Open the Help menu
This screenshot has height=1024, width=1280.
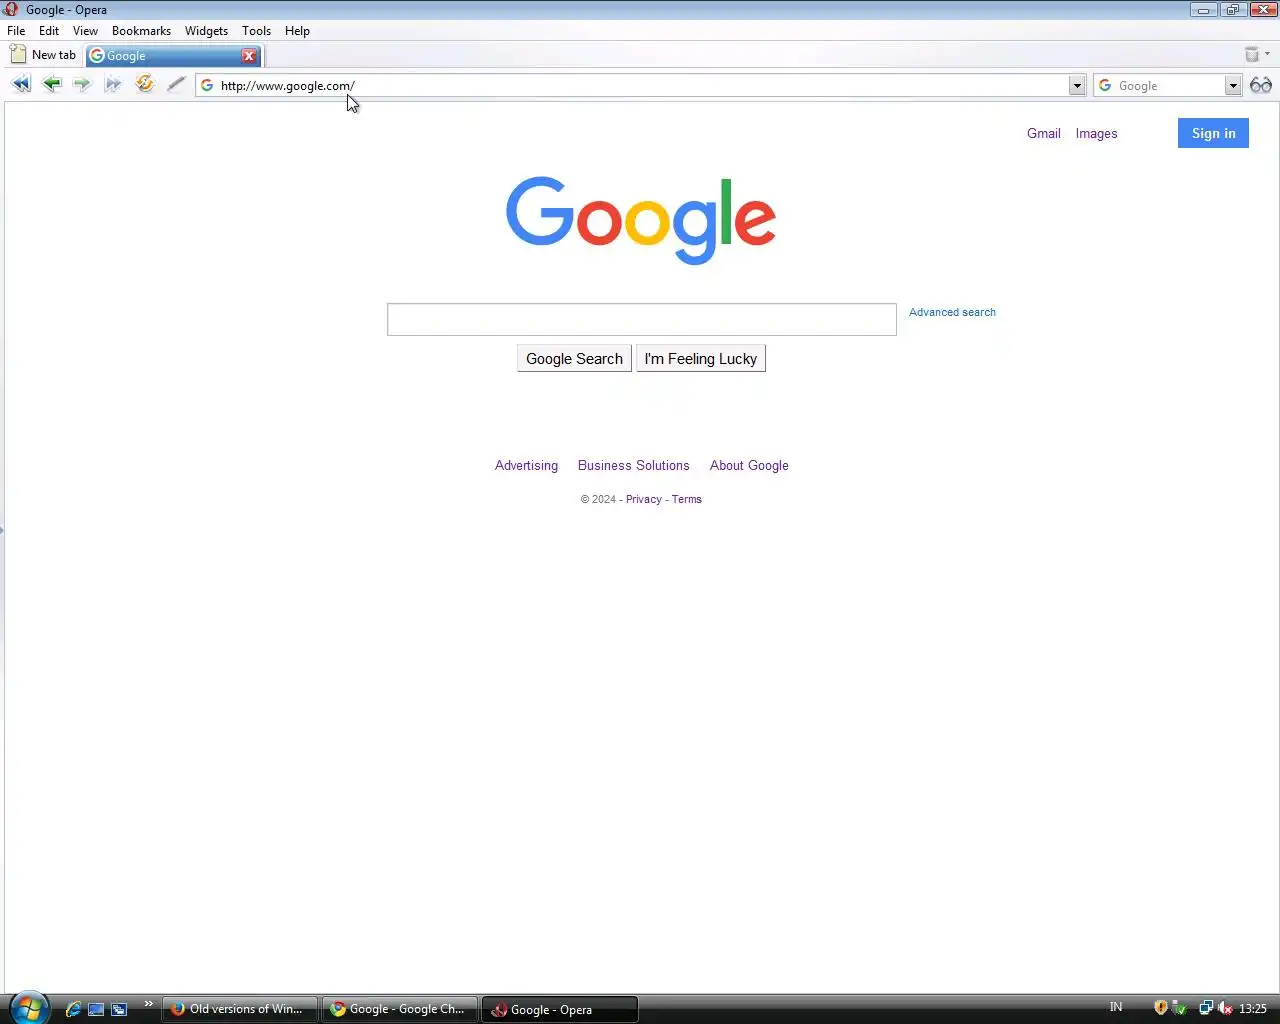pyautogui.click(x=297, y=30)
